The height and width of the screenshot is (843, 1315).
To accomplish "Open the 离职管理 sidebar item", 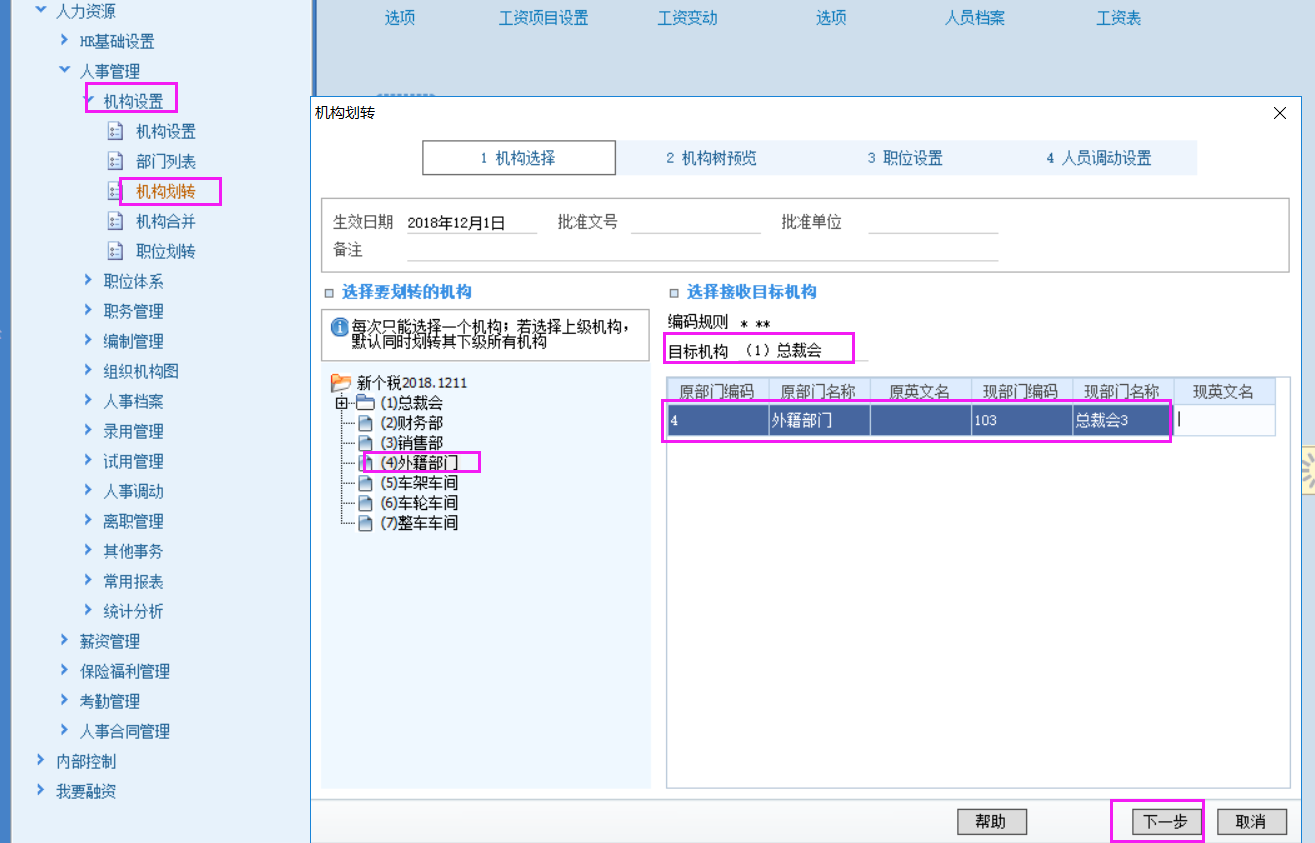I will (134, 521).
